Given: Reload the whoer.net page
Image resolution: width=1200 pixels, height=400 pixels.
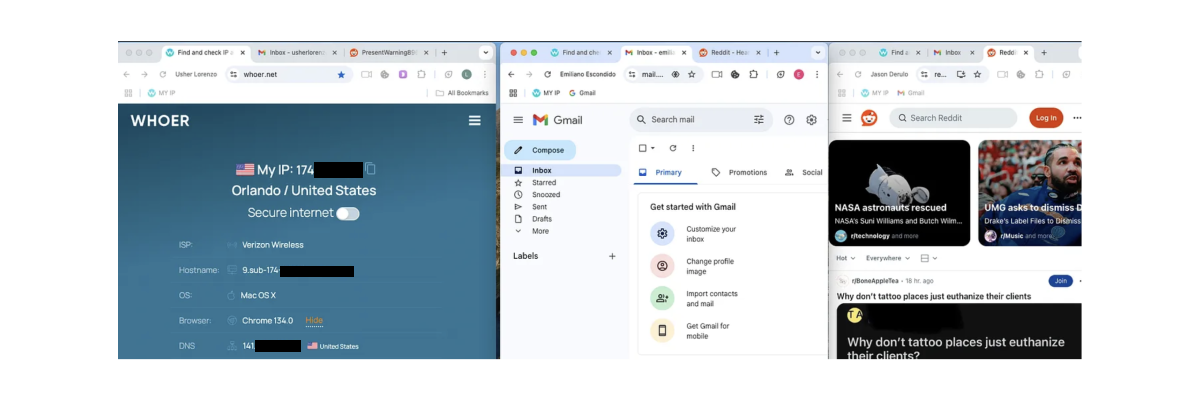Looking at the screenshot, I should coord(162,74).
